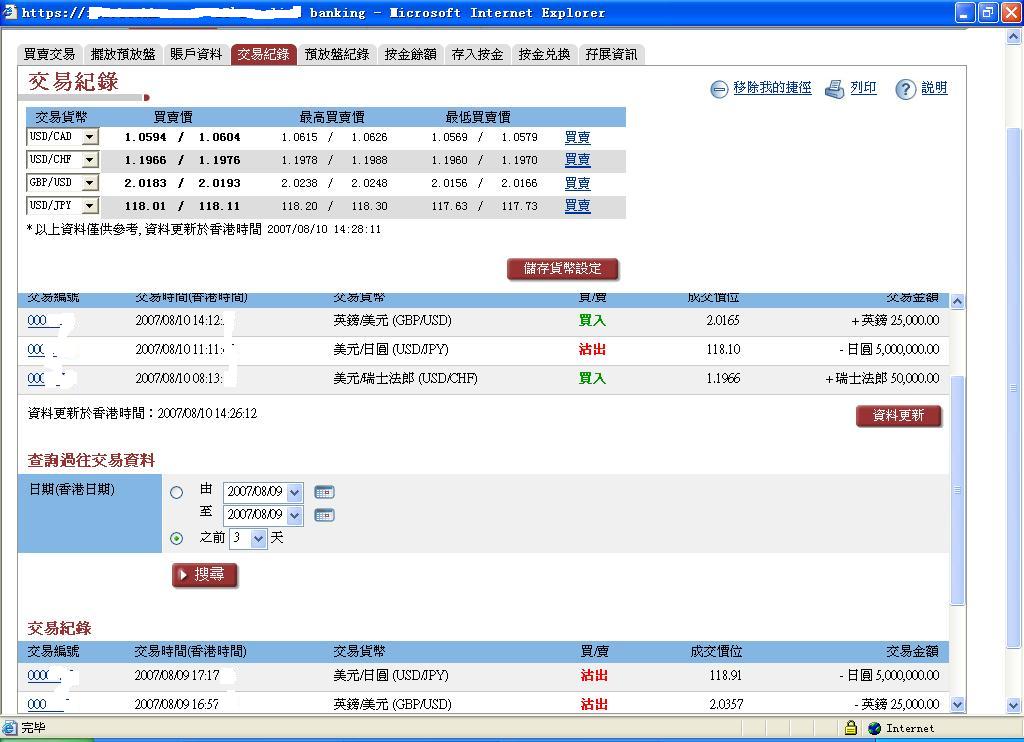1024x742 pixels.
Task: Expand the 至 end date dropdown 2007/08/09
Action: pyautogui.click(x=295, y=515)
